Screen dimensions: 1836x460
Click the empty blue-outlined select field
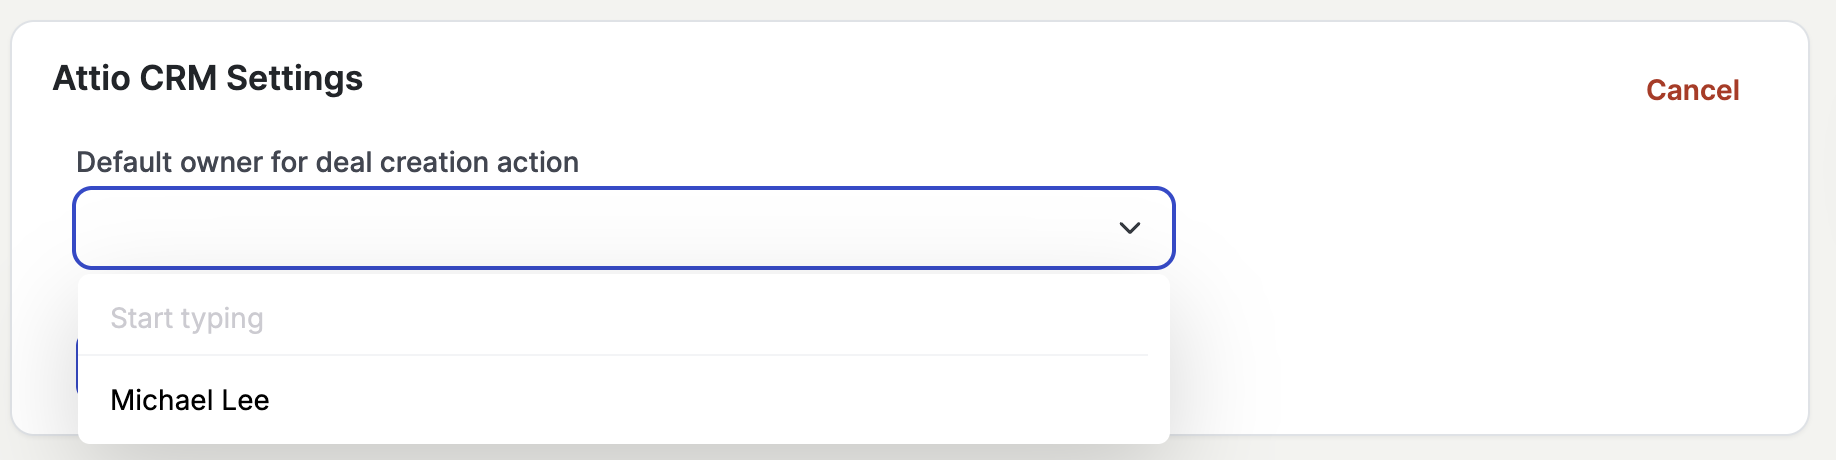(x=600, y=228)
